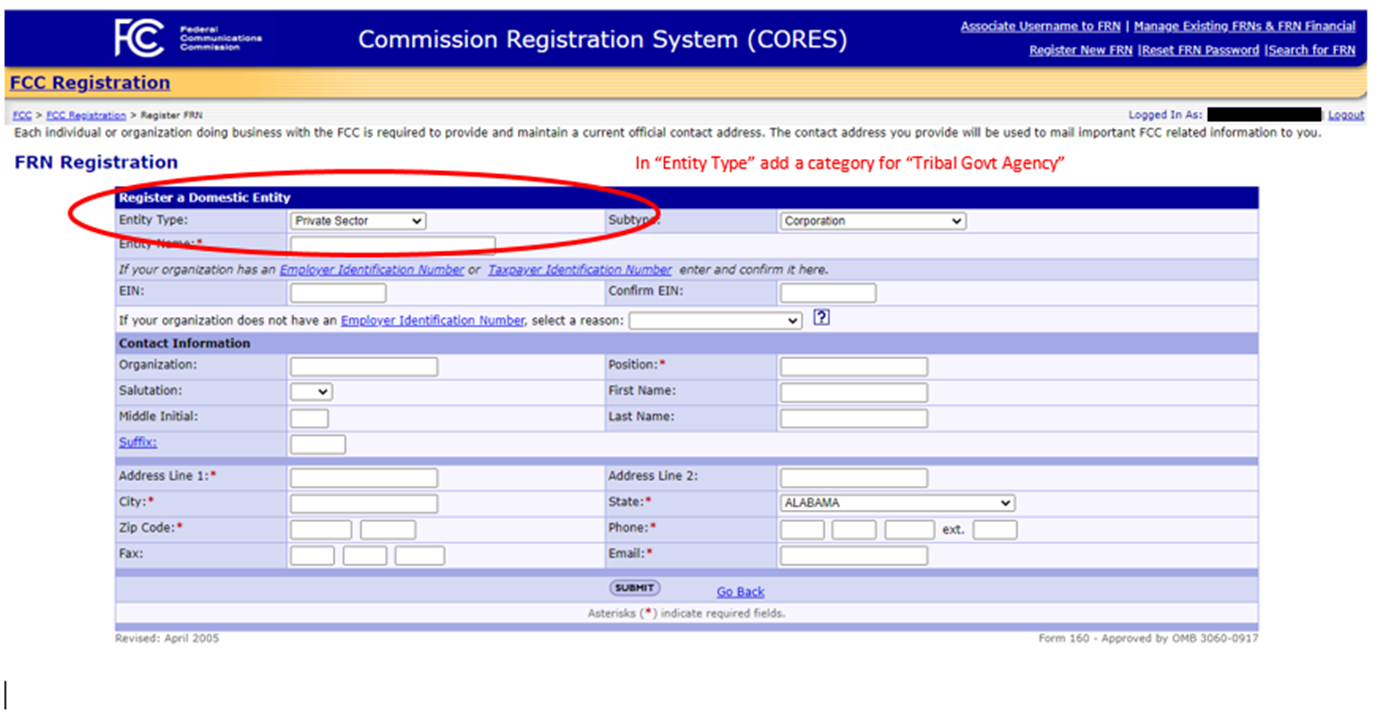This screenshot has width=1377, height=719.
Task: Open Search for FRN link
Action: tap(1312, 51)
